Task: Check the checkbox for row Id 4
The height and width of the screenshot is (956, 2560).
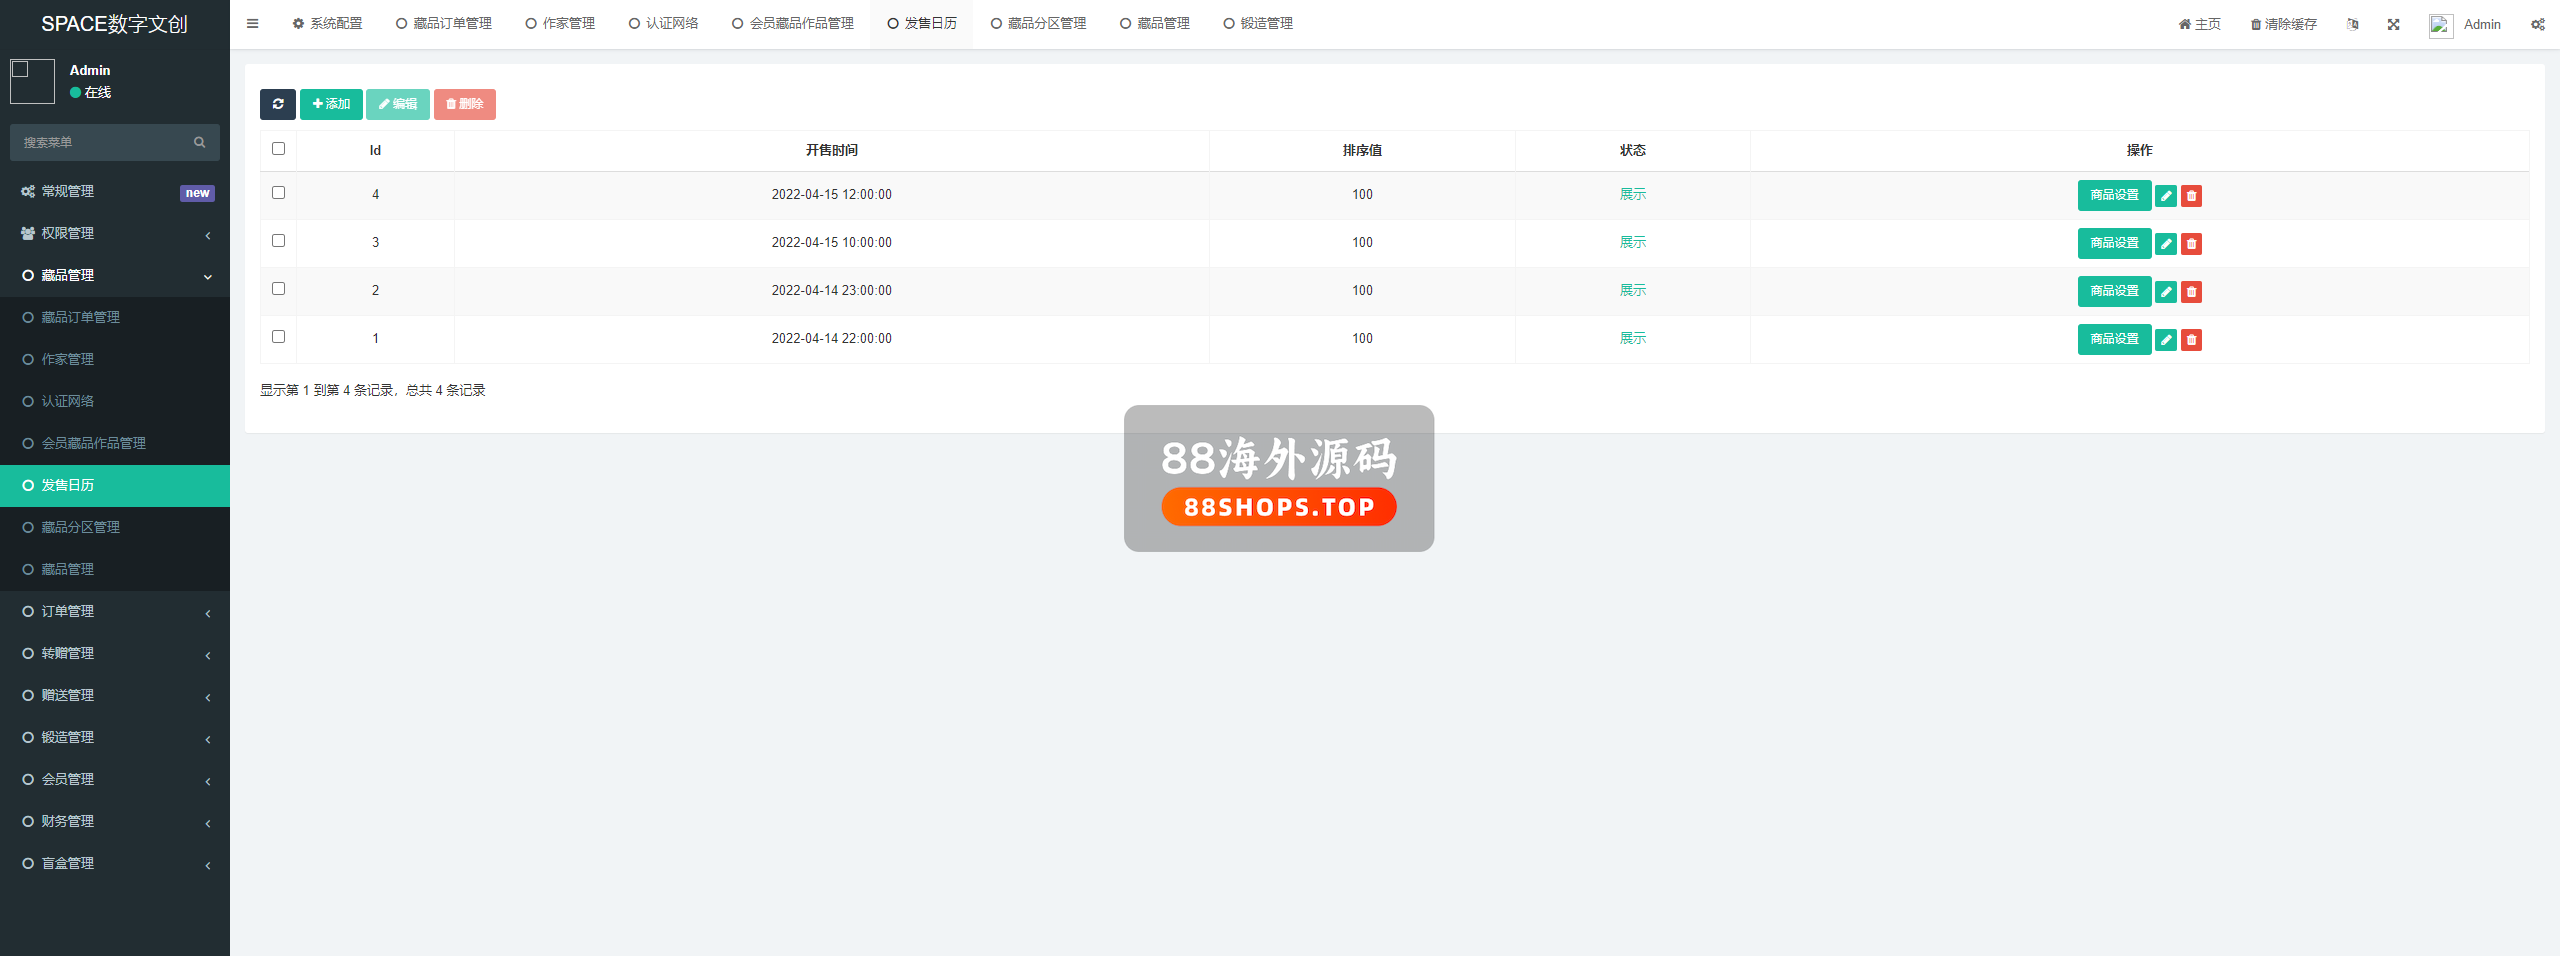Action: (x=279, y=193)
